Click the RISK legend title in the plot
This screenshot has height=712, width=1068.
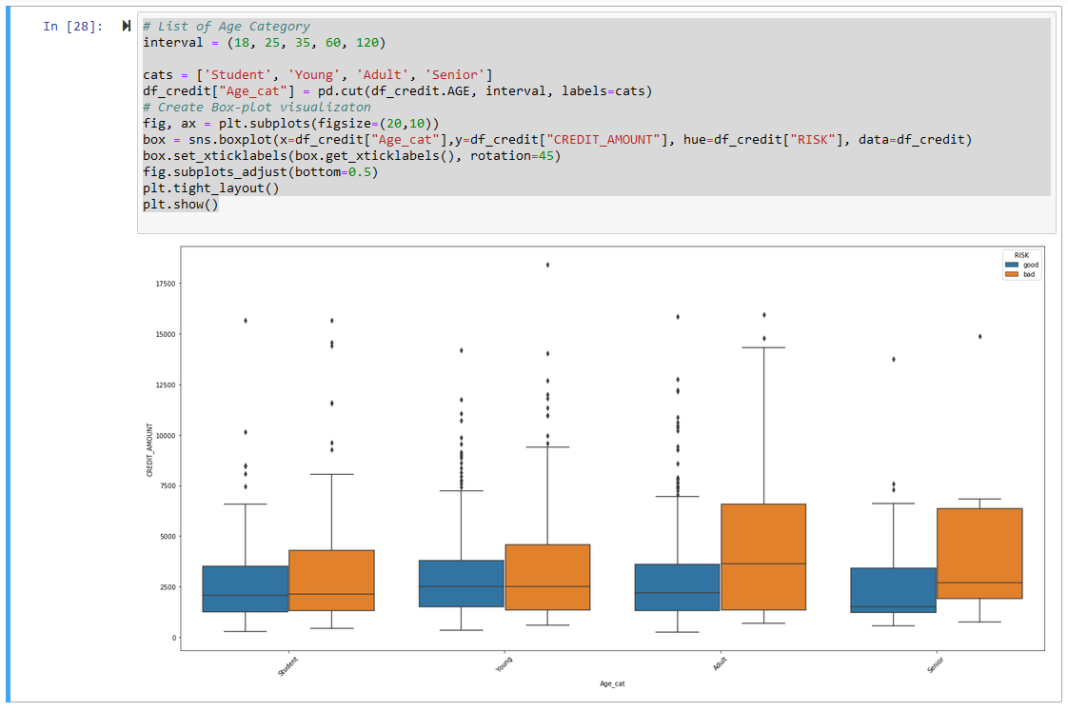pos(1022,254)
